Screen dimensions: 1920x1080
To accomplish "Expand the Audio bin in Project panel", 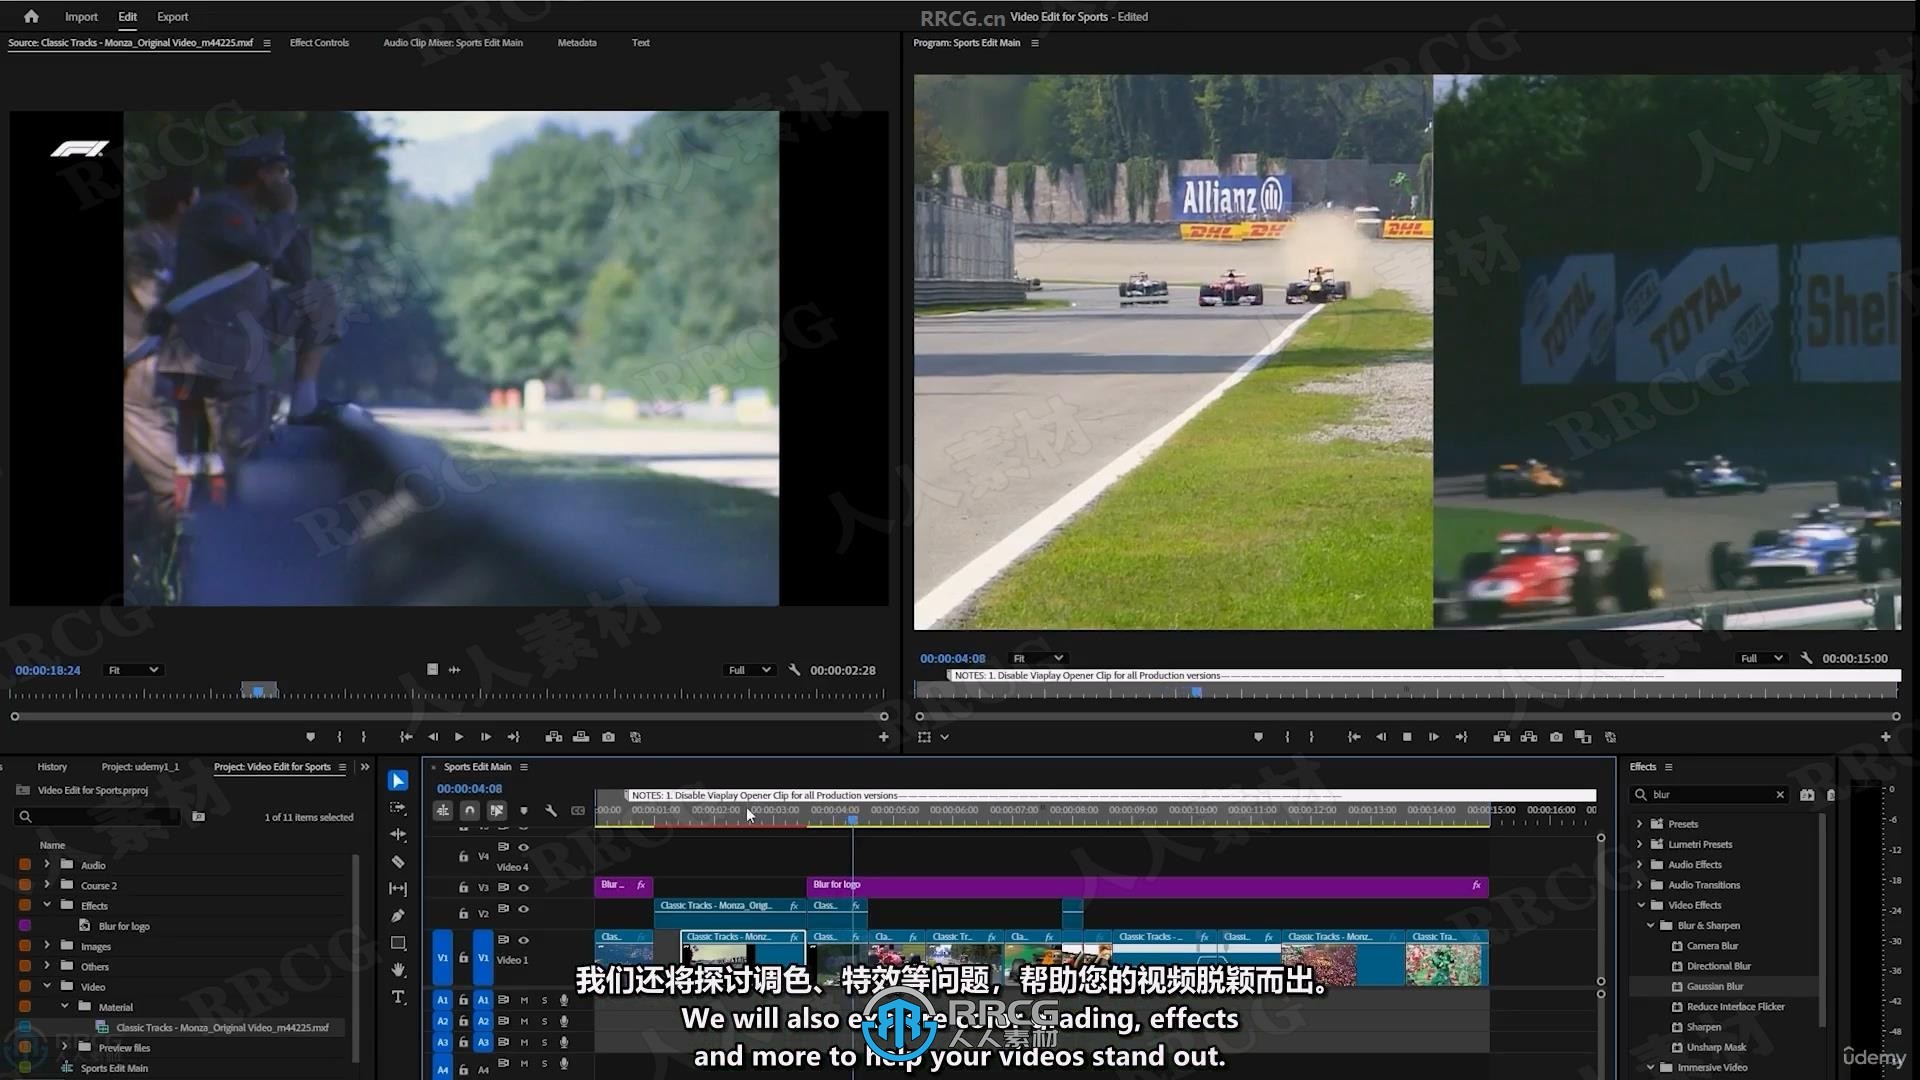I will 46,865.
